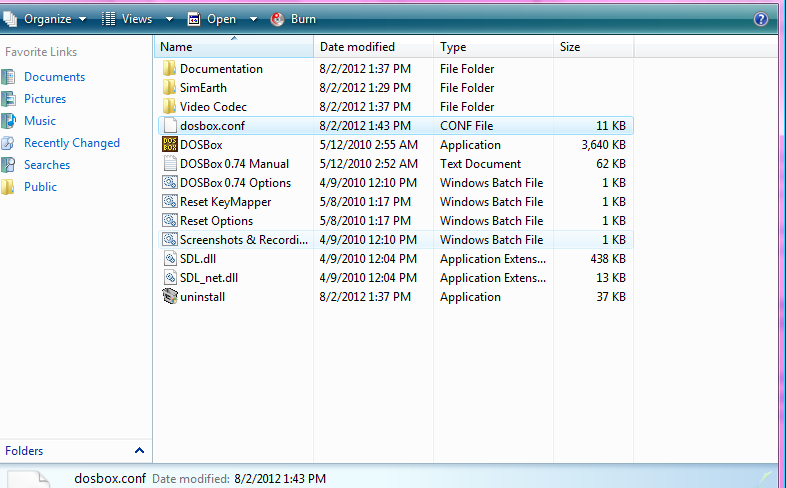The height and width of the screenshot is (488, 786).
Task: Click the Open toolbar icon
Action: point(194,19)
